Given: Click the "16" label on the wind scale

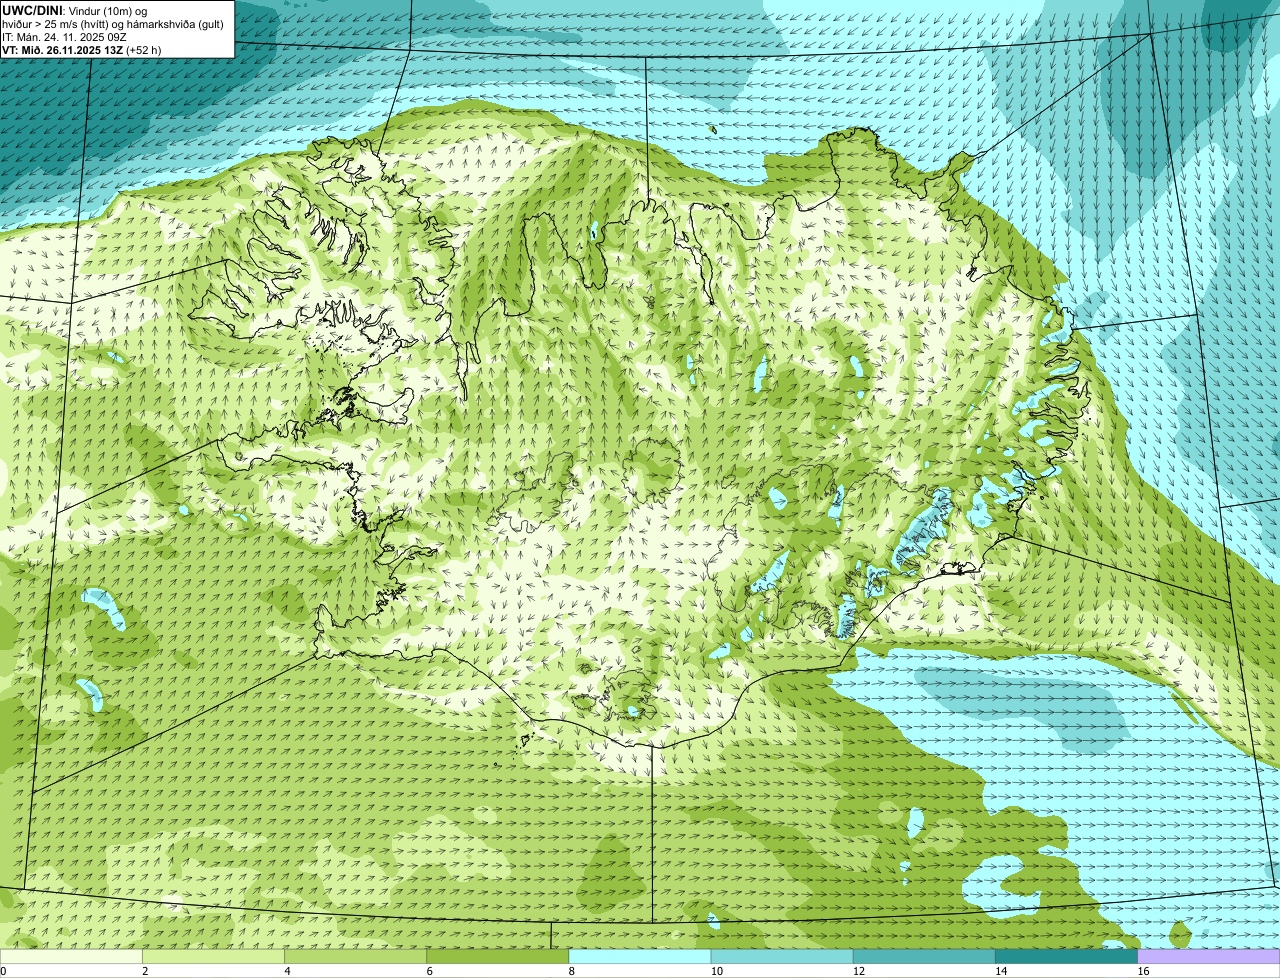Looking at the screenshot, I should point(1143,971).
